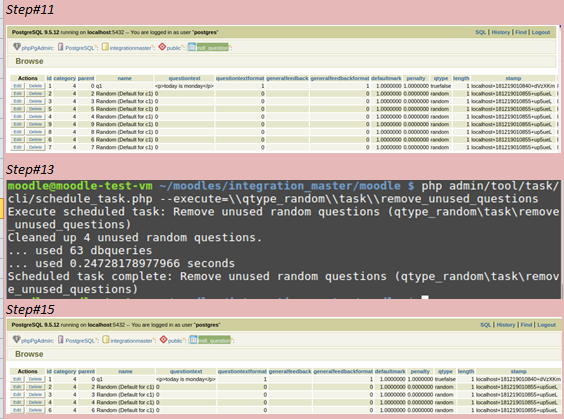Delete the row with id 2 in the upper table
This screenshot has width=564, height=419.
[35, 94]
